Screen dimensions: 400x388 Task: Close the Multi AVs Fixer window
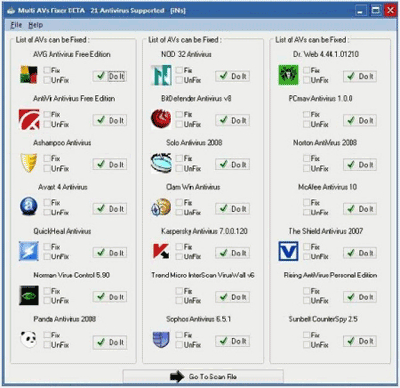pos(390,11)
